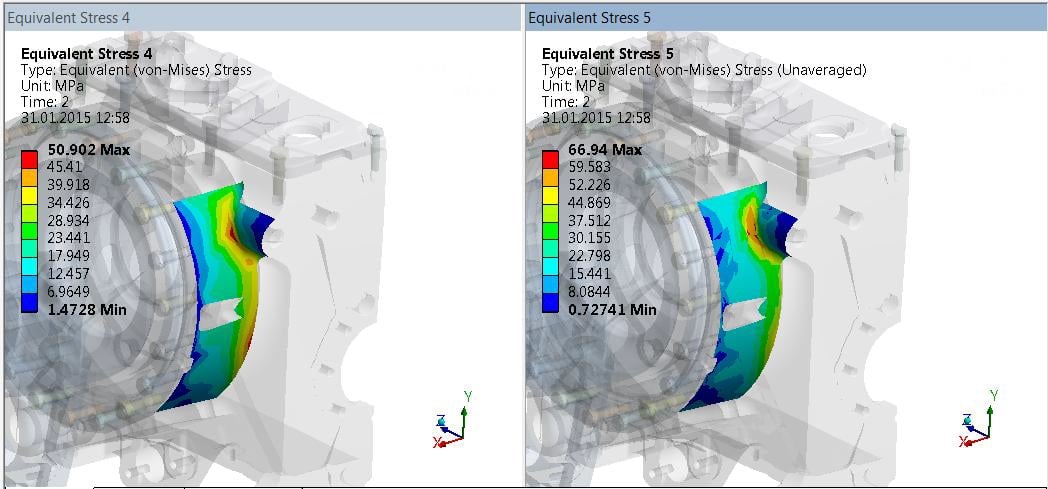The width and height of the screenshot is (1048, 489).
Task: Click the '34.426' legend value
Action: [x=68, y=202]
